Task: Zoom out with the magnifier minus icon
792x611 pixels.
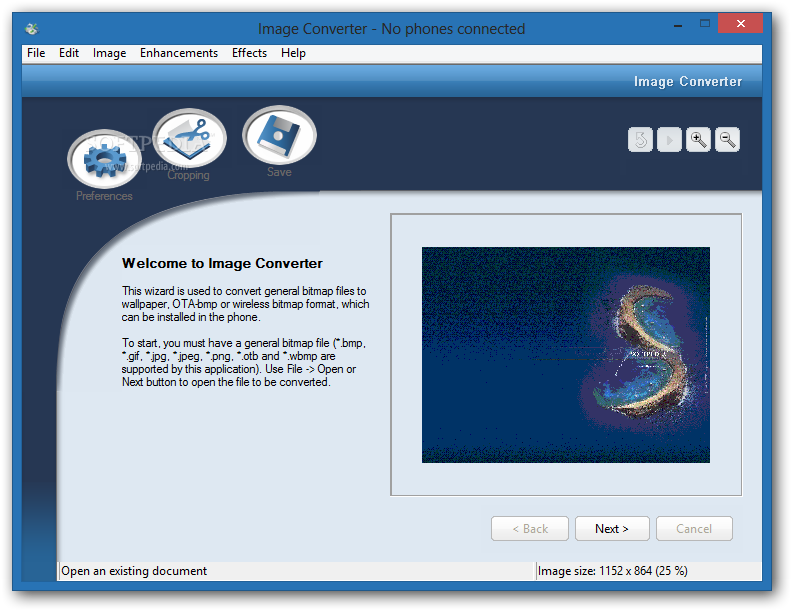Action: pos(727,139)
